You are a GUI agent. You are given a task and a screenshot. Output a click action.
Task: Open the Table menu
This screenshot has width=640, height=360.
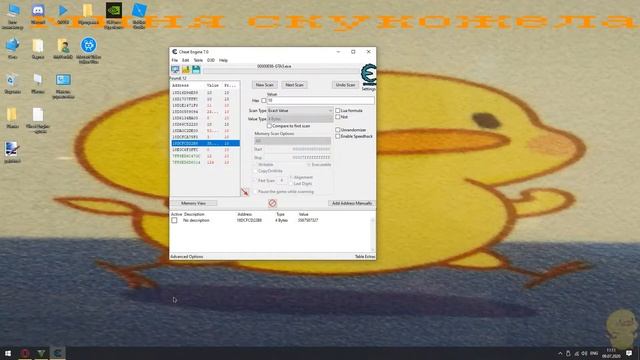tap(198, 60)
